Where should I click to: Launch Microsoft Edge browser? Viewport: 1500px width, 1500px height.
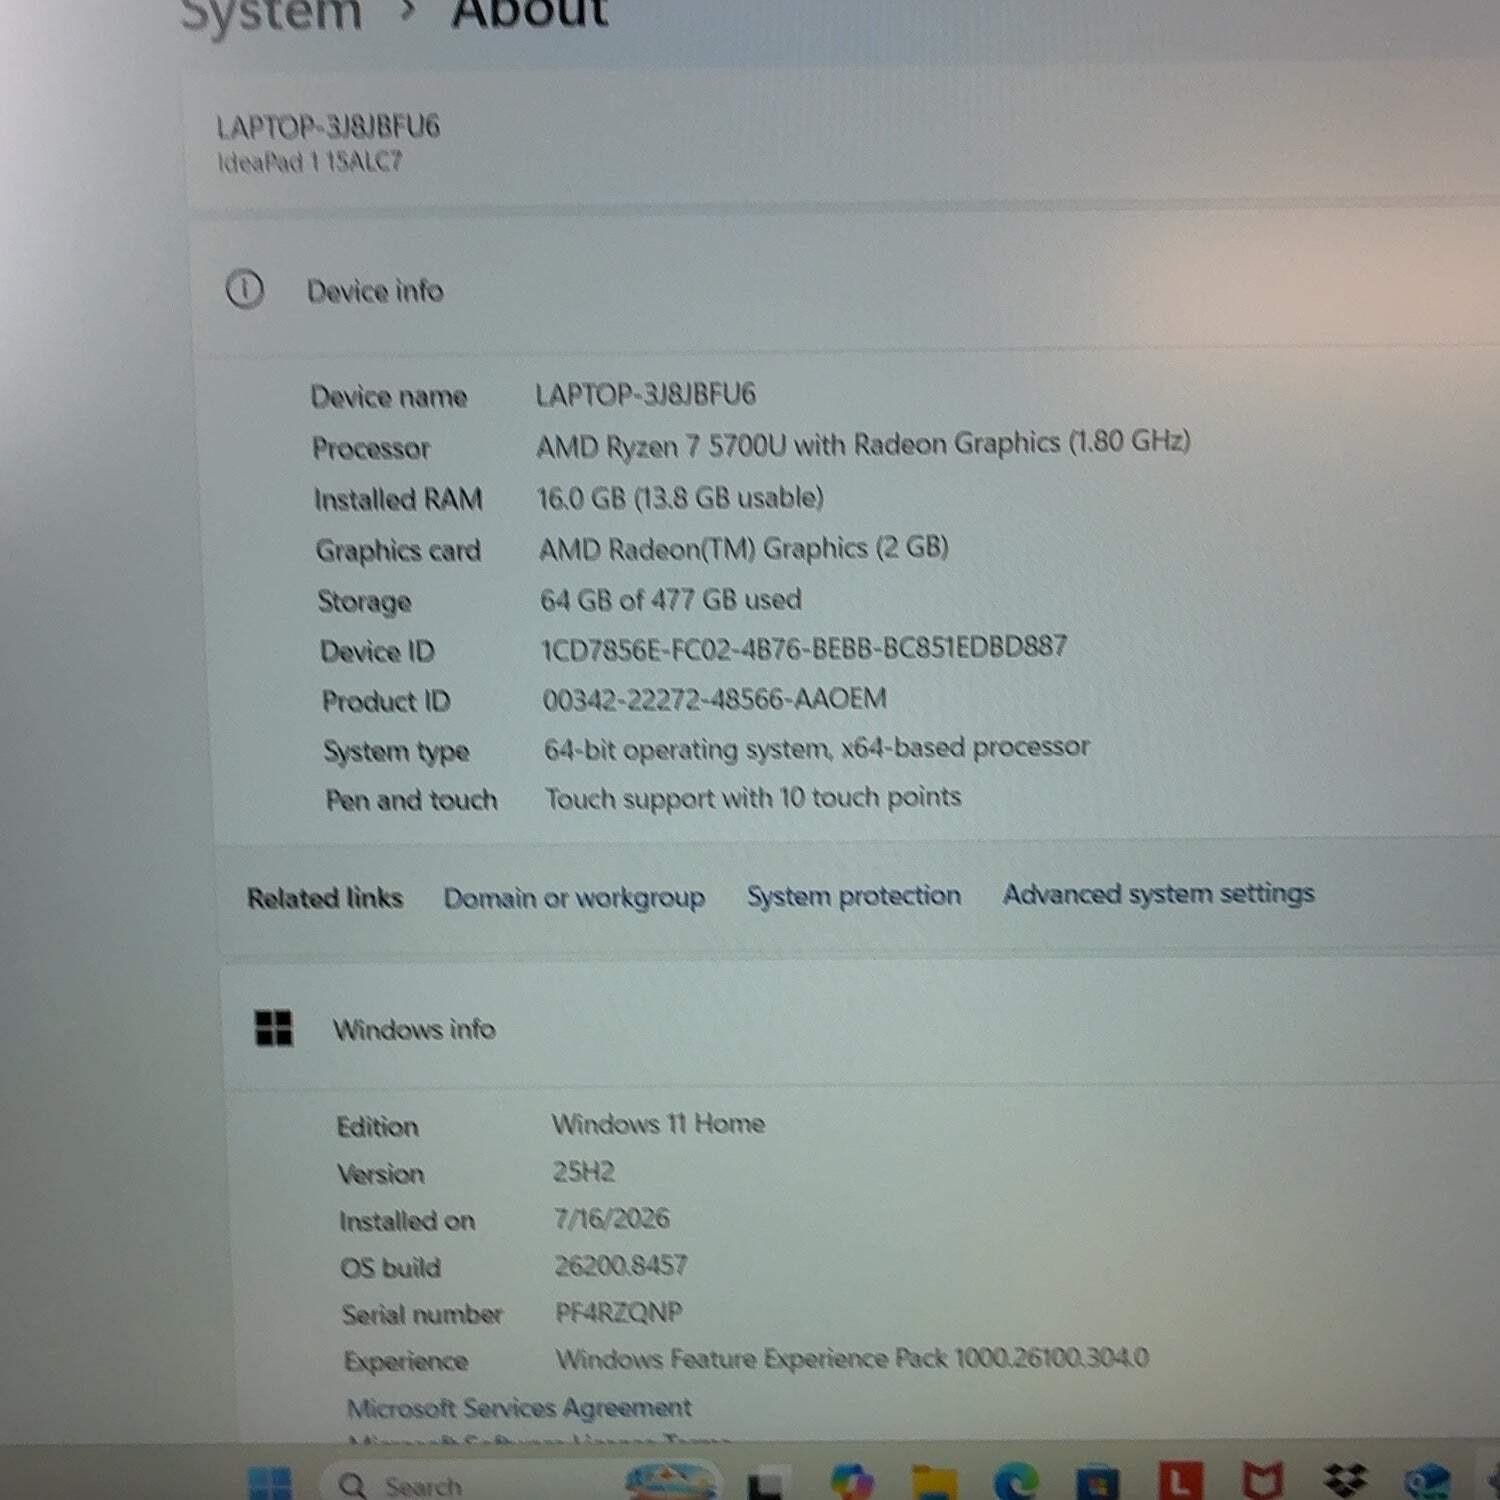pos(1016,1482)
